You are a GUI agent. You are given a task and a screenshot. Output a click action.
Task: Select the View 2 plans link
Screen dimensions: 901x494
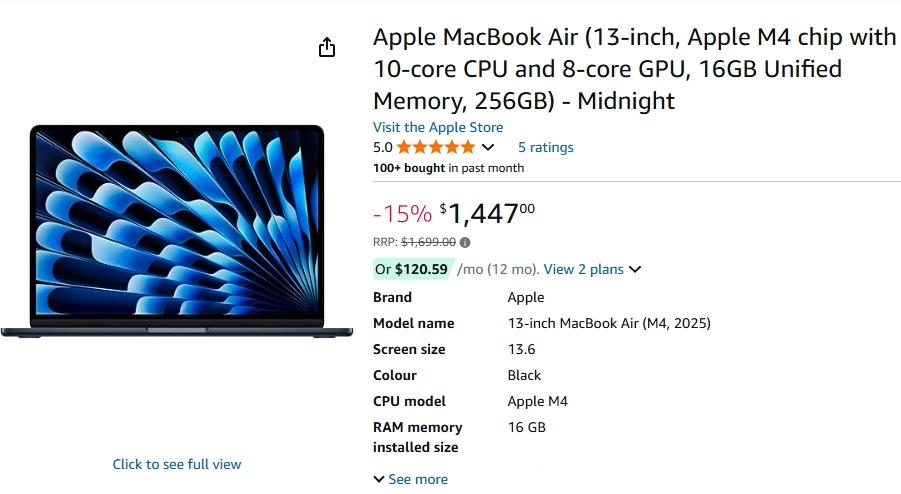(x=583, y=269)
